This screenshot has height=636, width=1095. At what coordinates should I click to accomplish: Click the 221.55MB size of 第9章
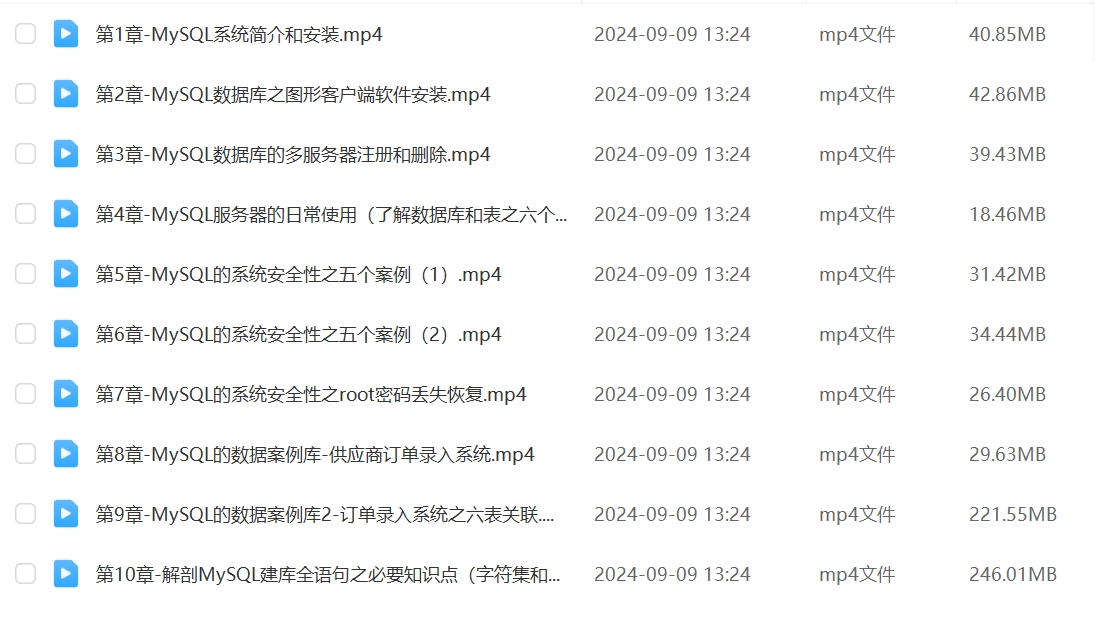[1013, 515]
